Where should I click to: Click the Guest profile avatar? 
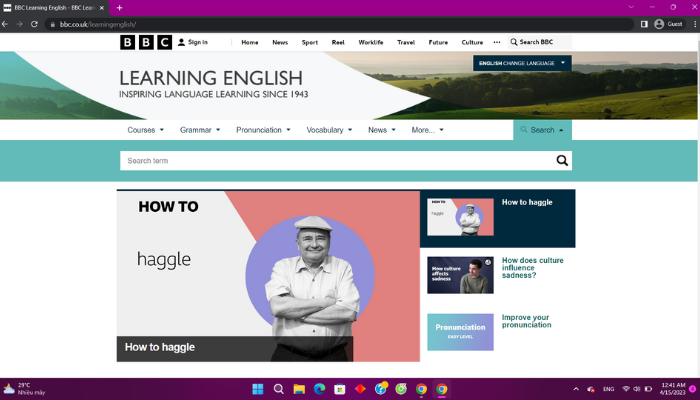click(659, 24)
